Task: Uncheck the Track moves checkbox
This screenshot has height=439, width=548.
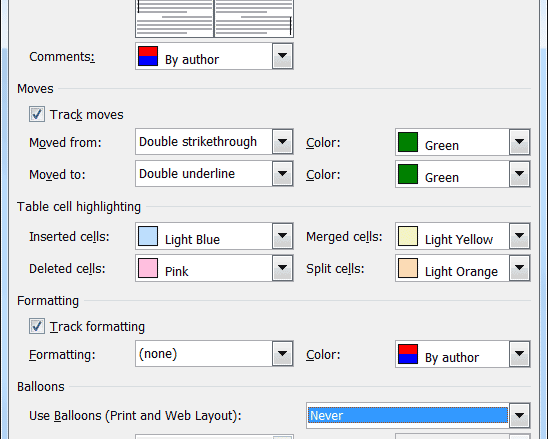Action: coord(37,114)
